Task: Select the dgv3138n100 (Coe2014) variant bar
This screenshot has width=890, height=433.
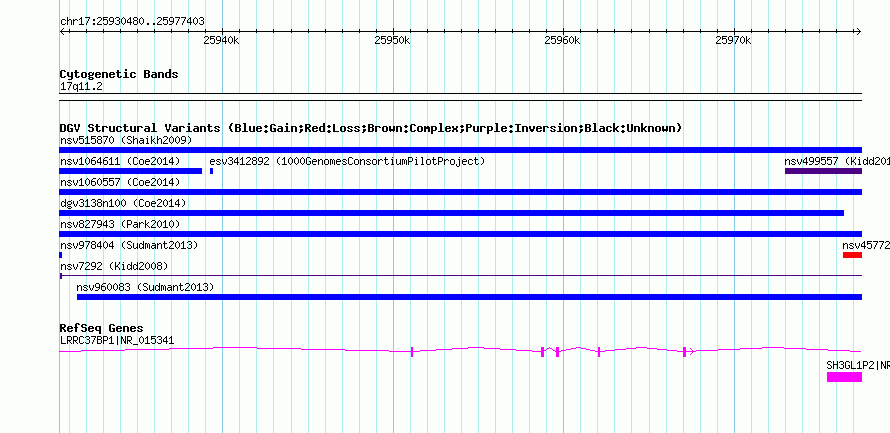Action: (x=452, y=213)
